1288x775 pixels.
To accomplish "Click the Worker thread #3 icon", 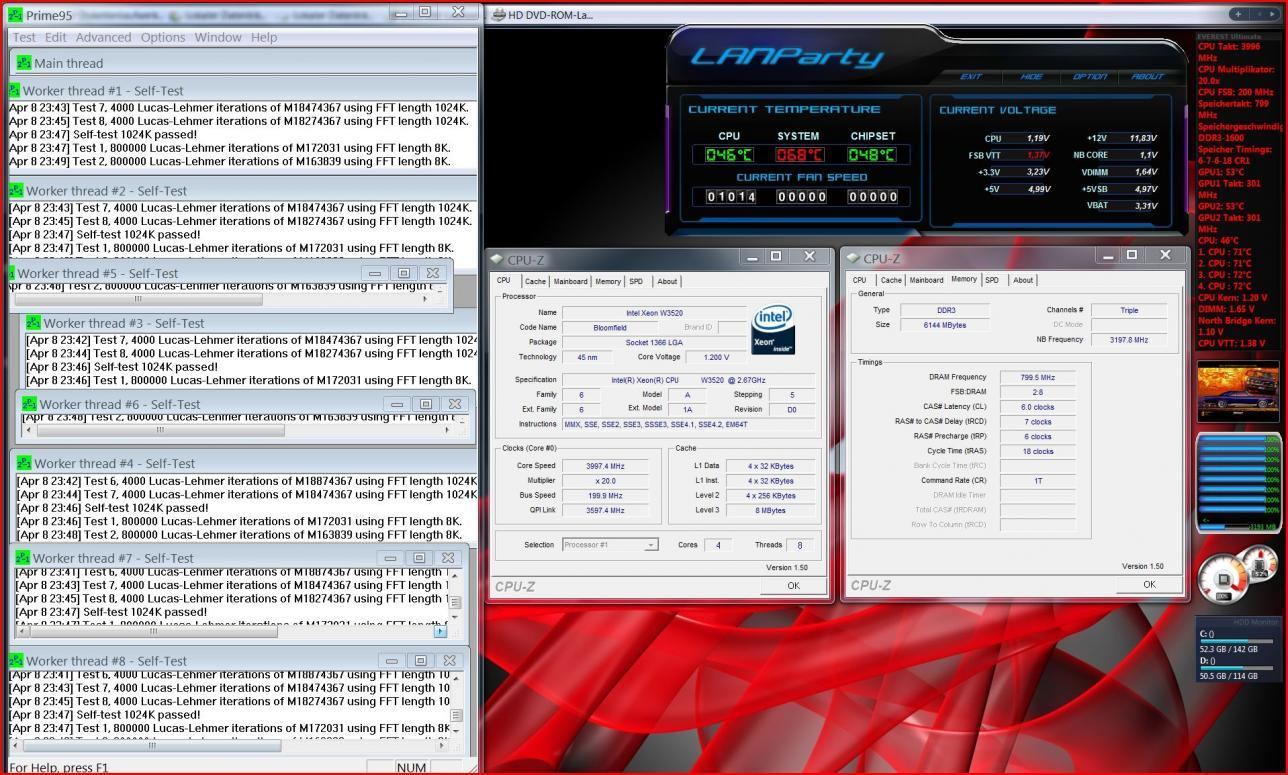I will (33, 322).
